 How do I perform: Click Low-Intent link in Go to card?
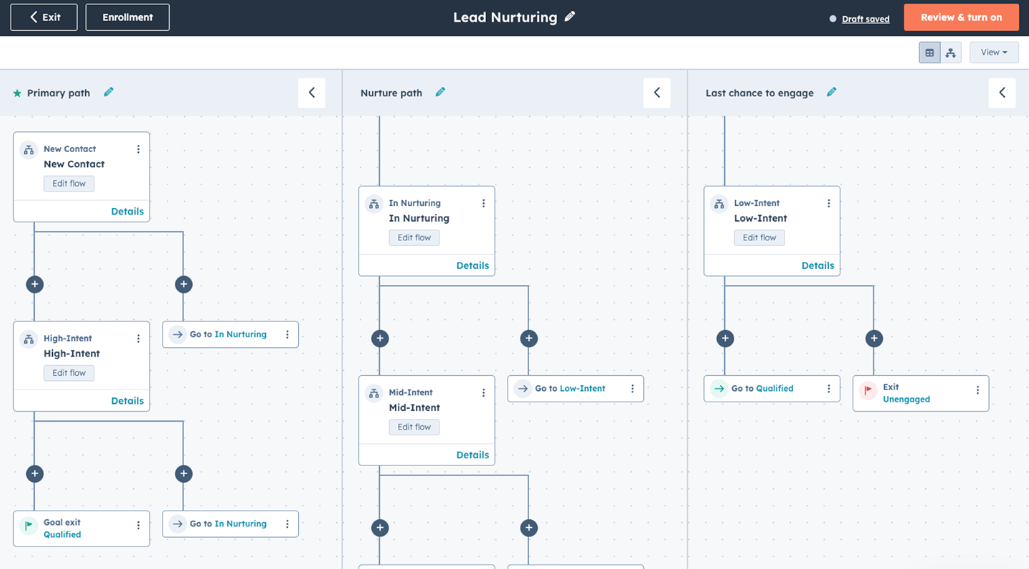coord(583,389)
